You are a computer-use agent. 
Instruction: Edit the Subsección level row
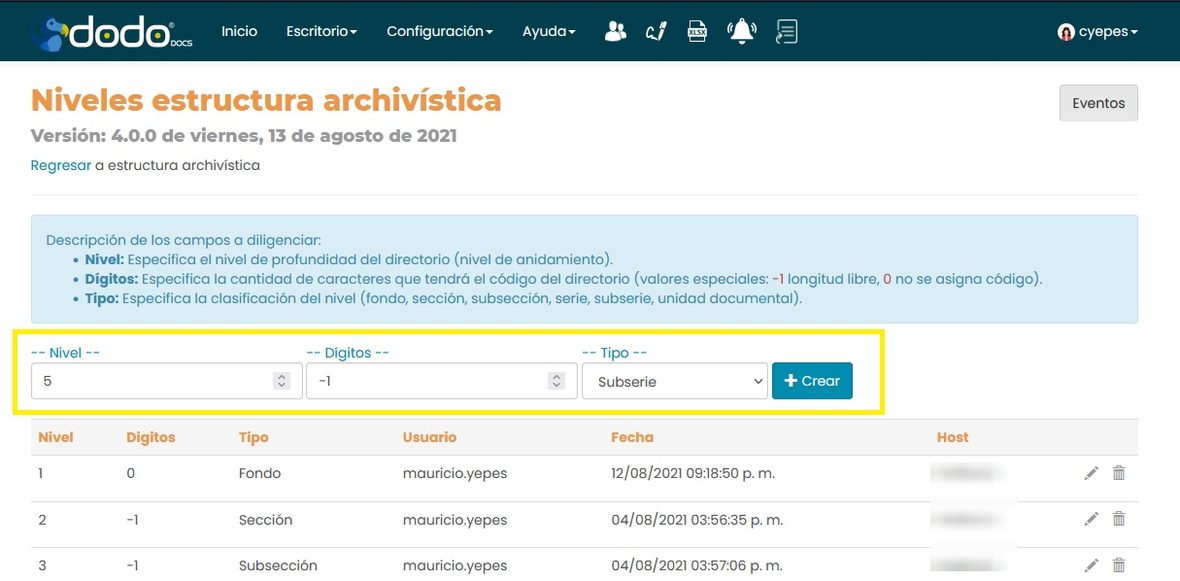1091,565
